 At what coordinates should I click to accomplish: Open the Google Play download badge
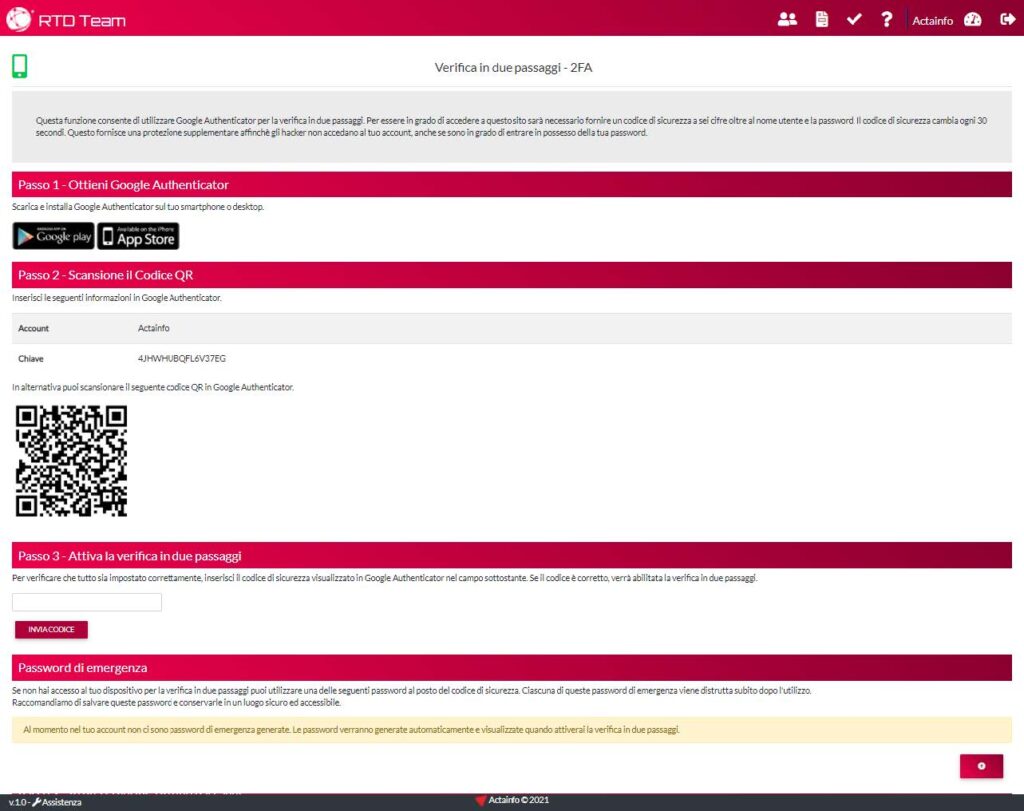point(53,236)
